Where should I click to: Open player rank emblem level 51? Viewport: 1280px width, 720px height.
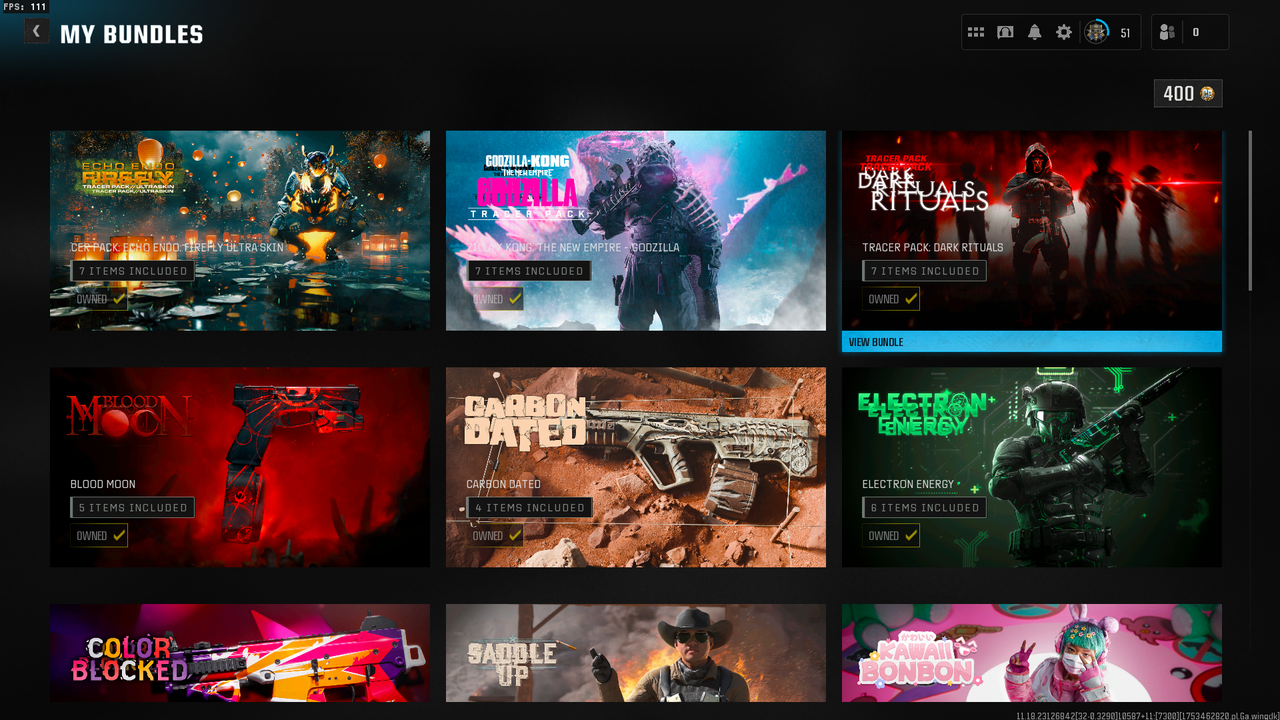[1097, 33]
